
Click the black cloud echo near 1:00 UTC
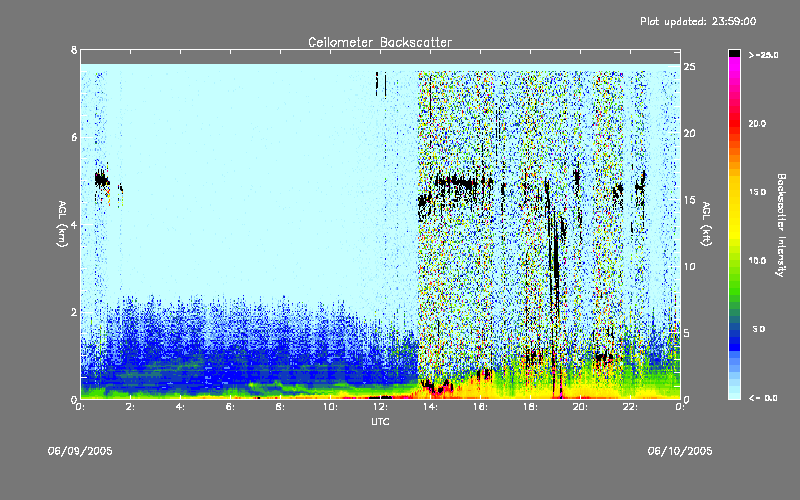click(102, 180)
